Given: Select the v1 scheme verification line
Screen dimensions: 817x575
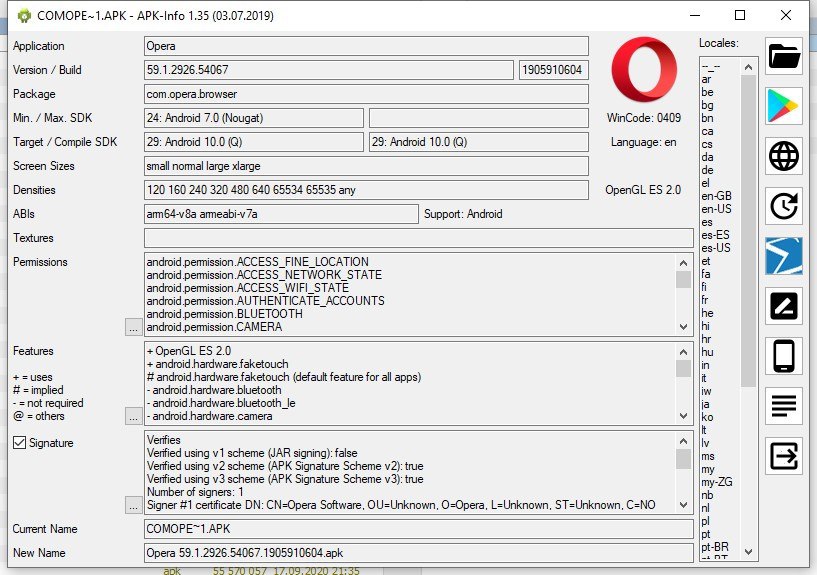Looking at the screenshot, I should 252,453.
